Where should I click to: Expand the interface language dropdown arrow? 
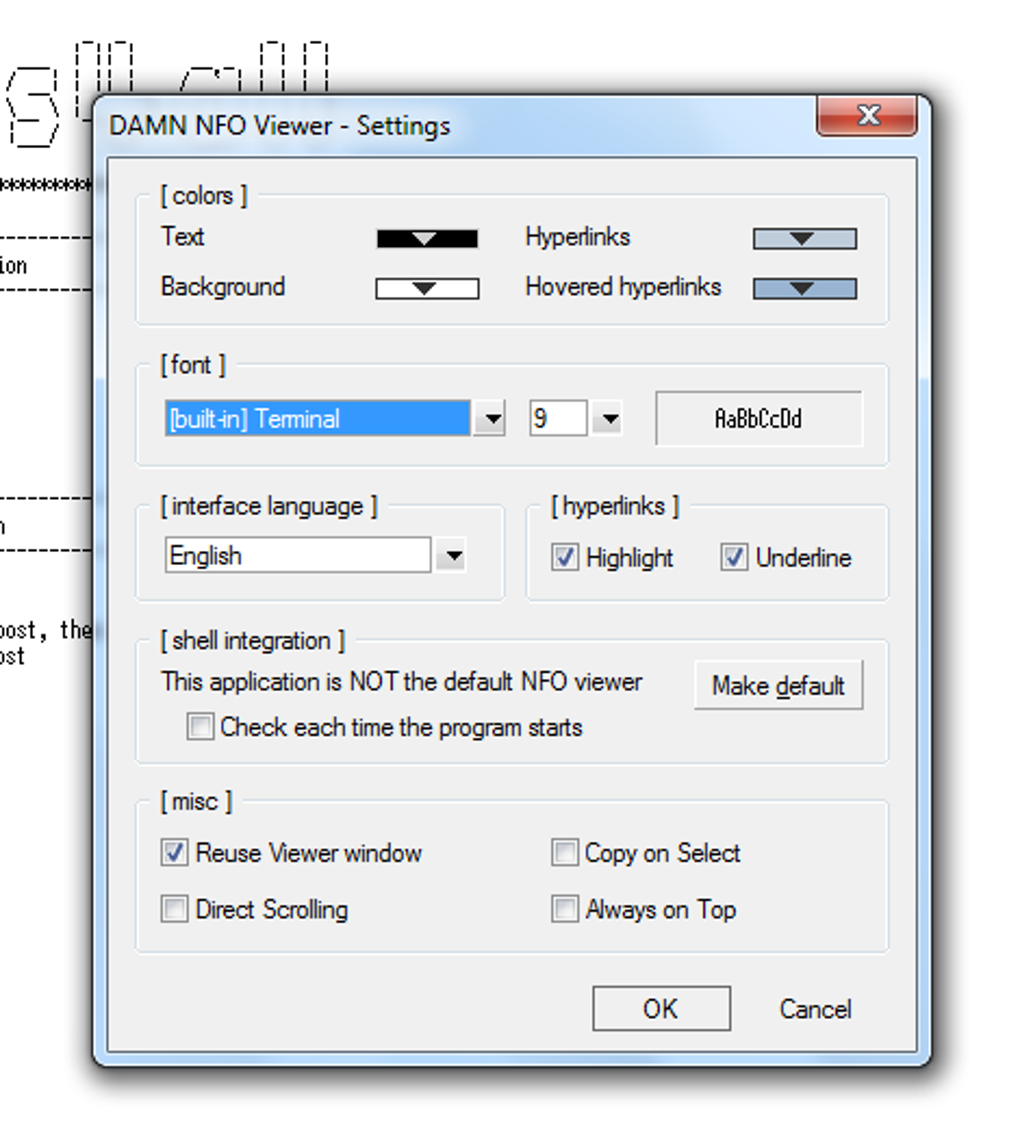tap(453, 555)
